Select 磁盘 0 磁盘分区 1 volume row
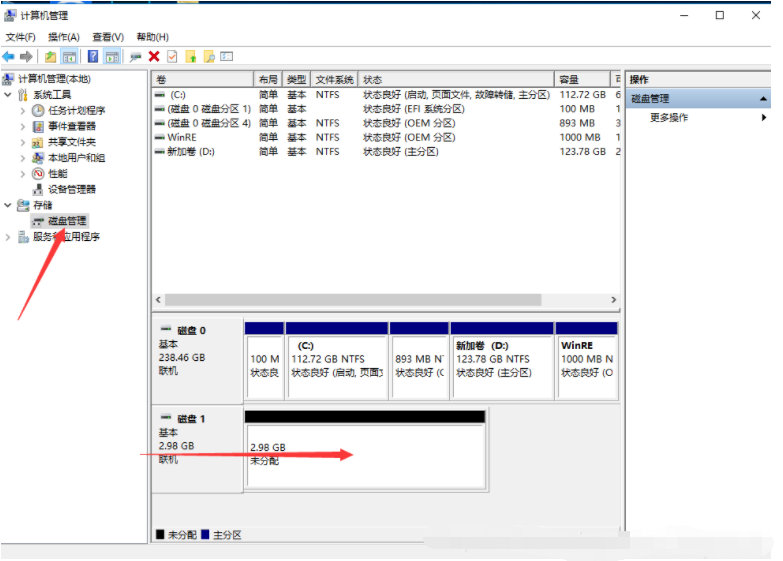Screen dimensions: 783x561 386,109
